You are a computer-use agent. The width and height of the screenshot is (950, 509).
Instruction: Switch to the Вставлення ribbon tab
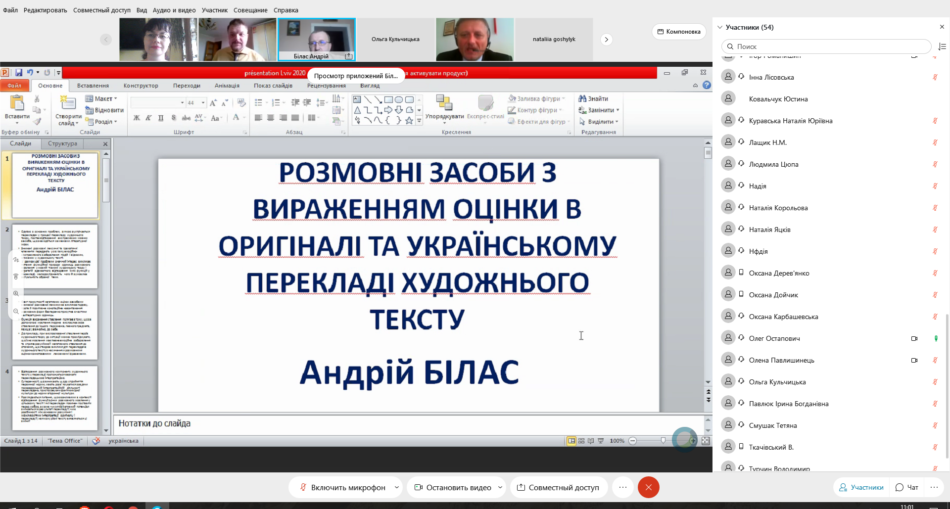coord(93,86)
